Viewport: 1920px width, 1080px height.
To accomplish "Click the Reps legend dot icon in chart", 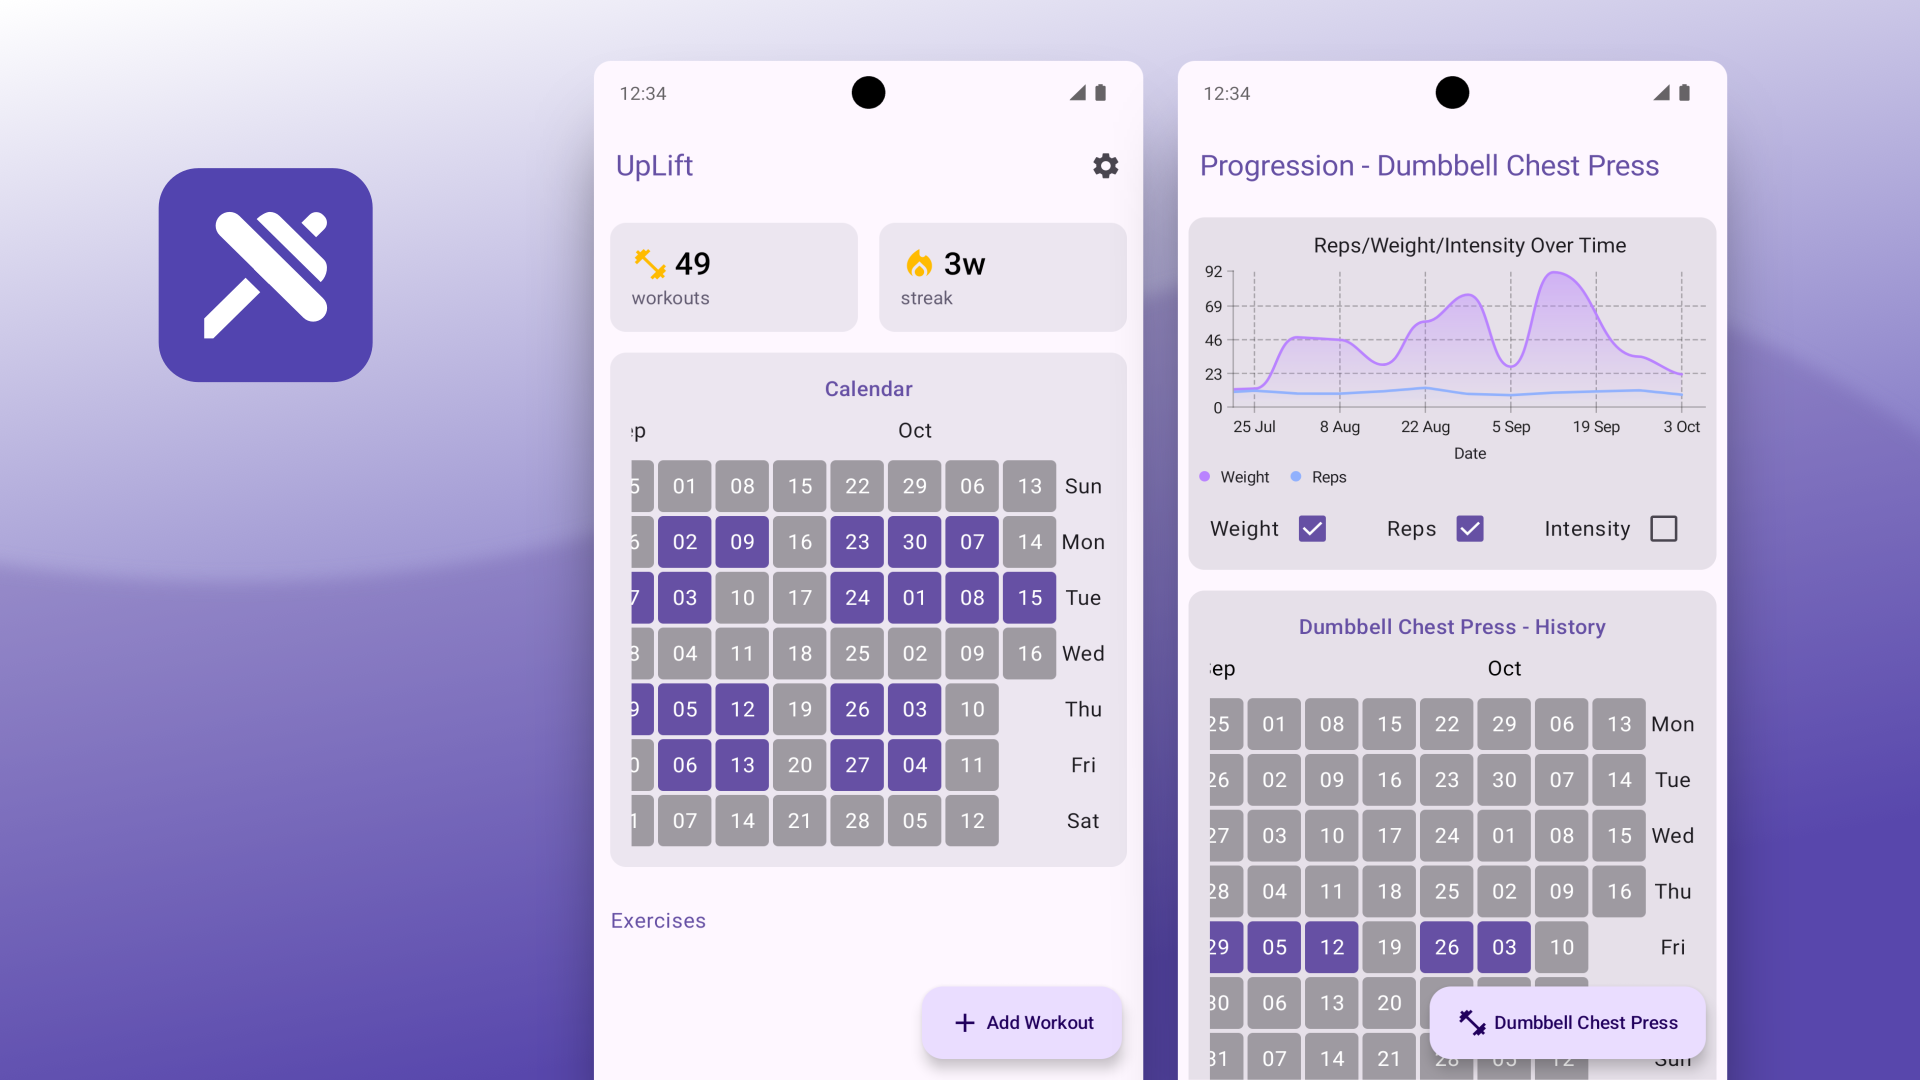I will point(1300,476).
